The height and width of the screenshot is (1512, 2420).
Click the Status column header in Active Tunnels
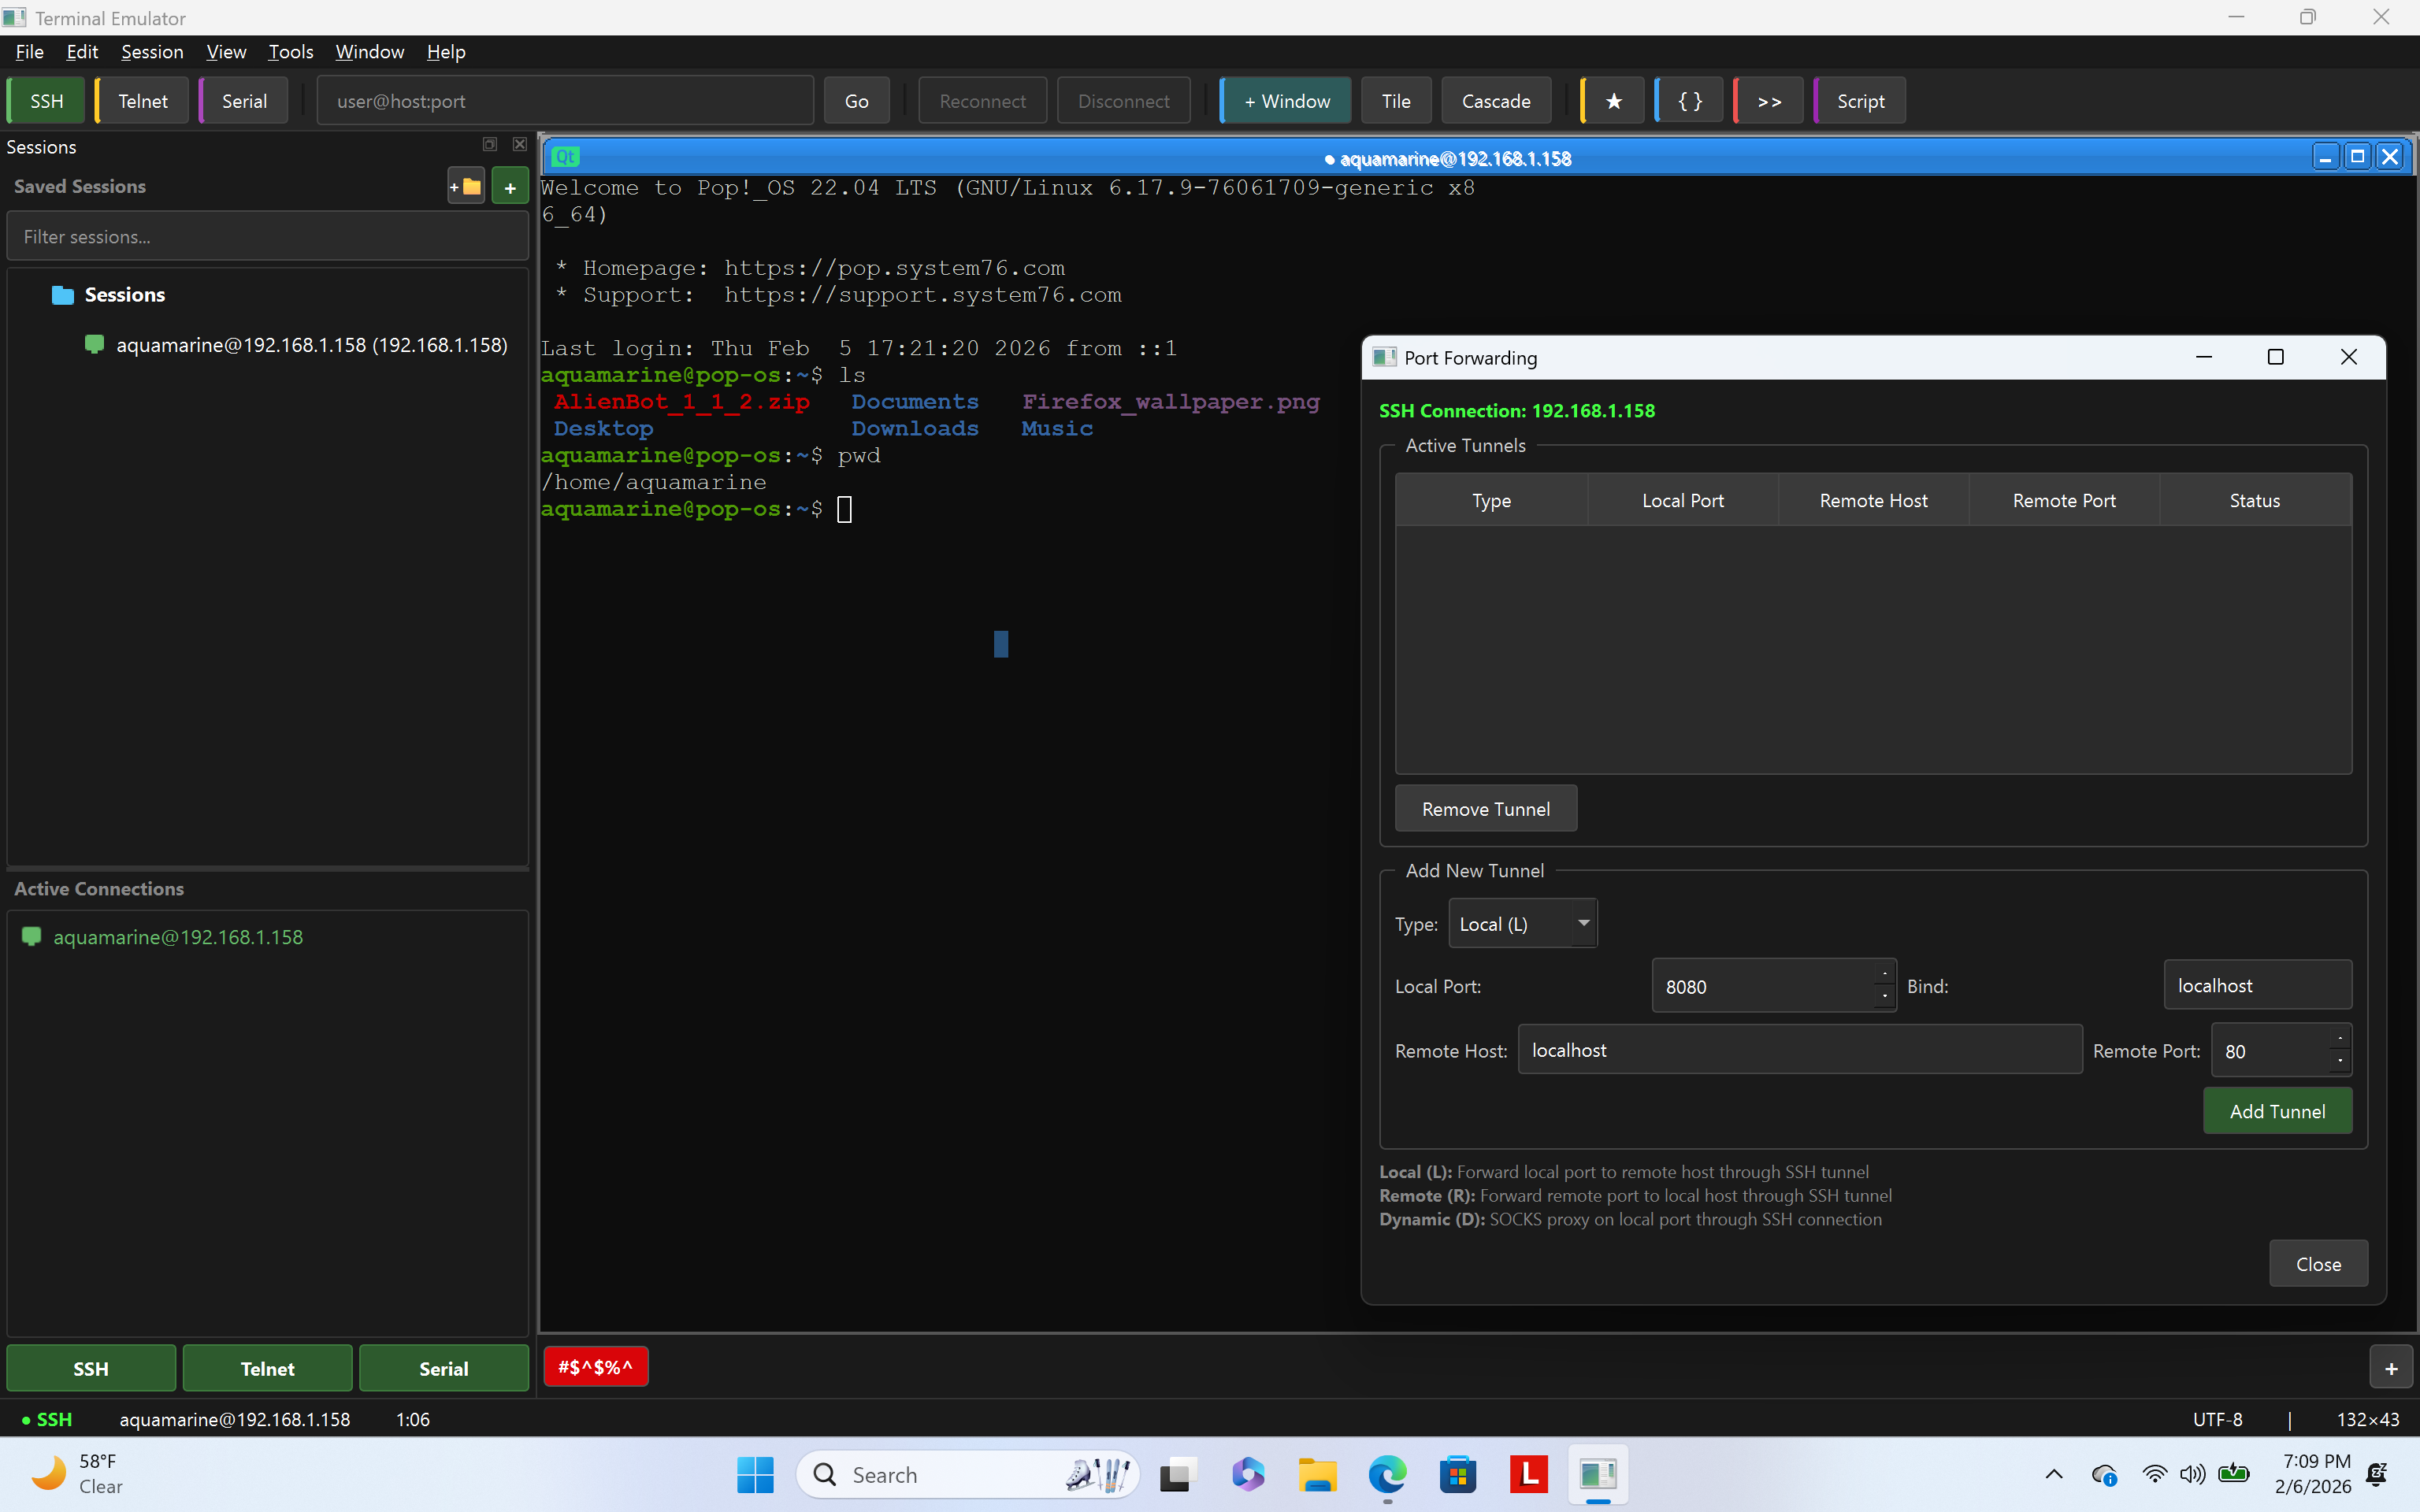coord(2255,500)
